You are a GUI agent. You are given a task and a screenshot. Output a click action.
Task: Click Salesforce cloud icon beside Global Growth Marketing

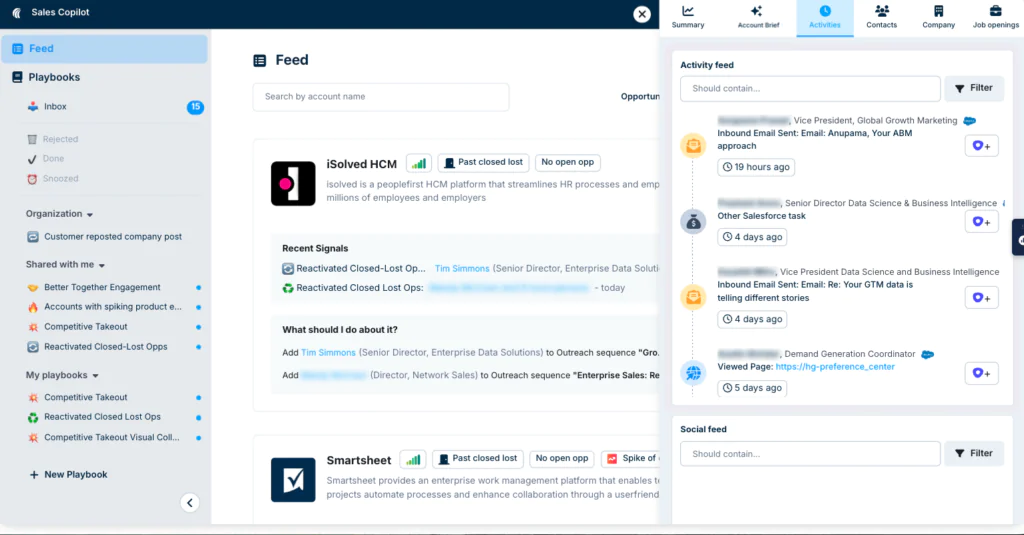[970, 121]
